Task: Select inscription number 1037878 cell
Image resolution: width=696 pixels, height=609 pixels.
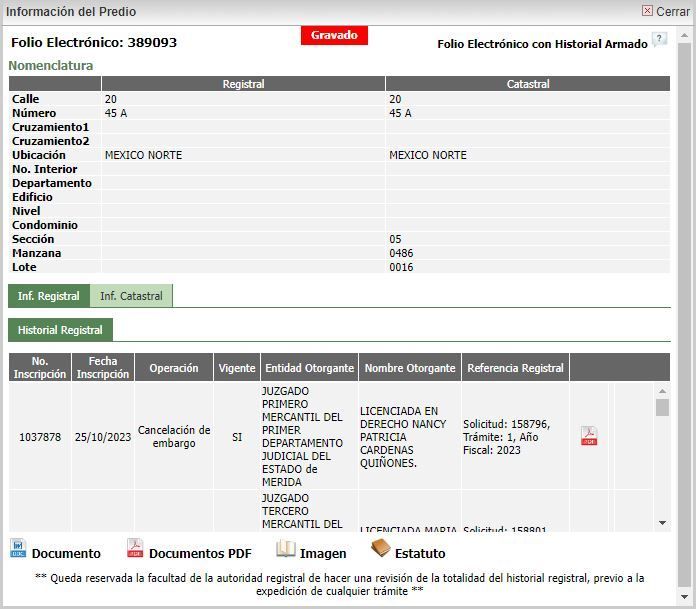Action: [x=40, y=437]
